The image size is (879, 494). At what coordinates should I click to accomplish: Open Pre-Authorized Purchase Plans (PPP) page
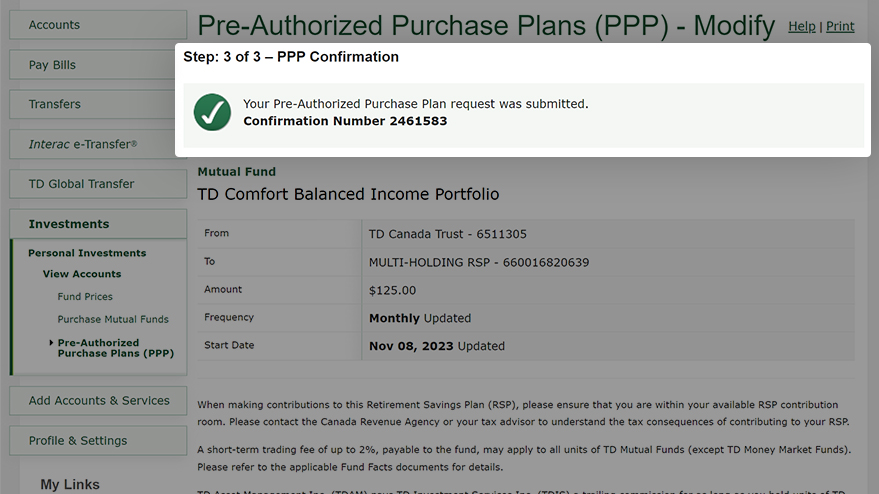(115, 348)
